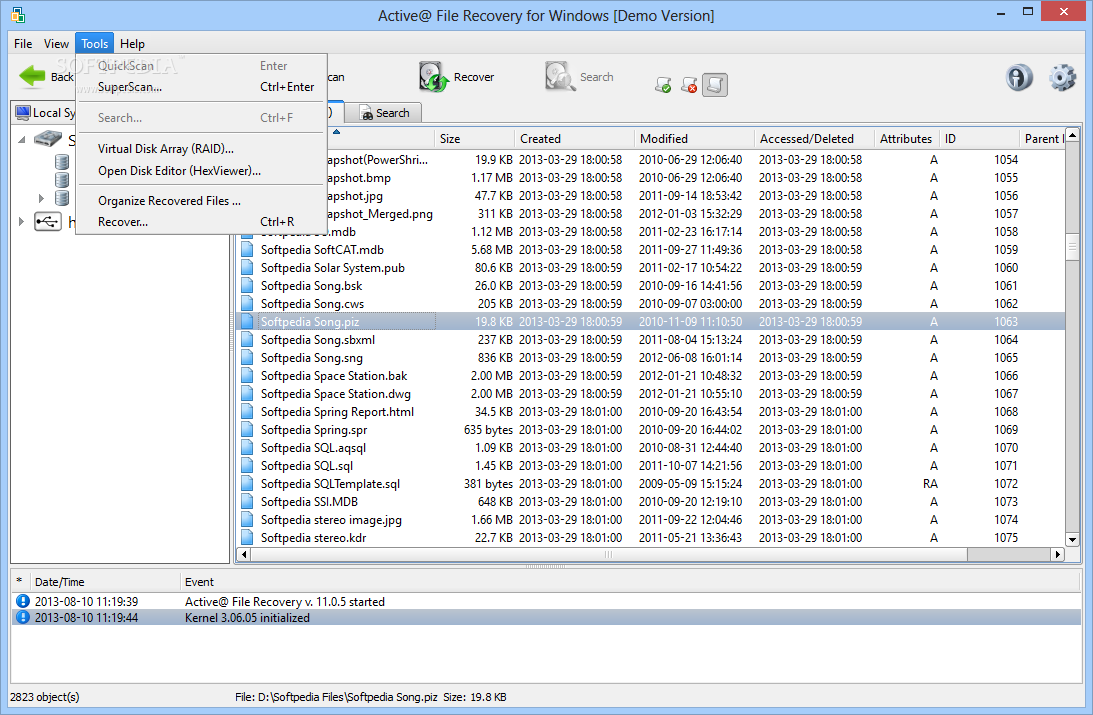Choose SuperScan... from Tools menu
Screen dimensions: 1093x715
coord(201,87)
